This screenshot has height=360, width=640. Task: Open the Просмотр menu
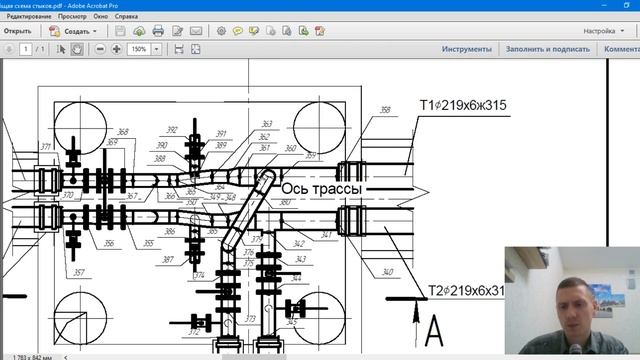(x=72, y=16)
